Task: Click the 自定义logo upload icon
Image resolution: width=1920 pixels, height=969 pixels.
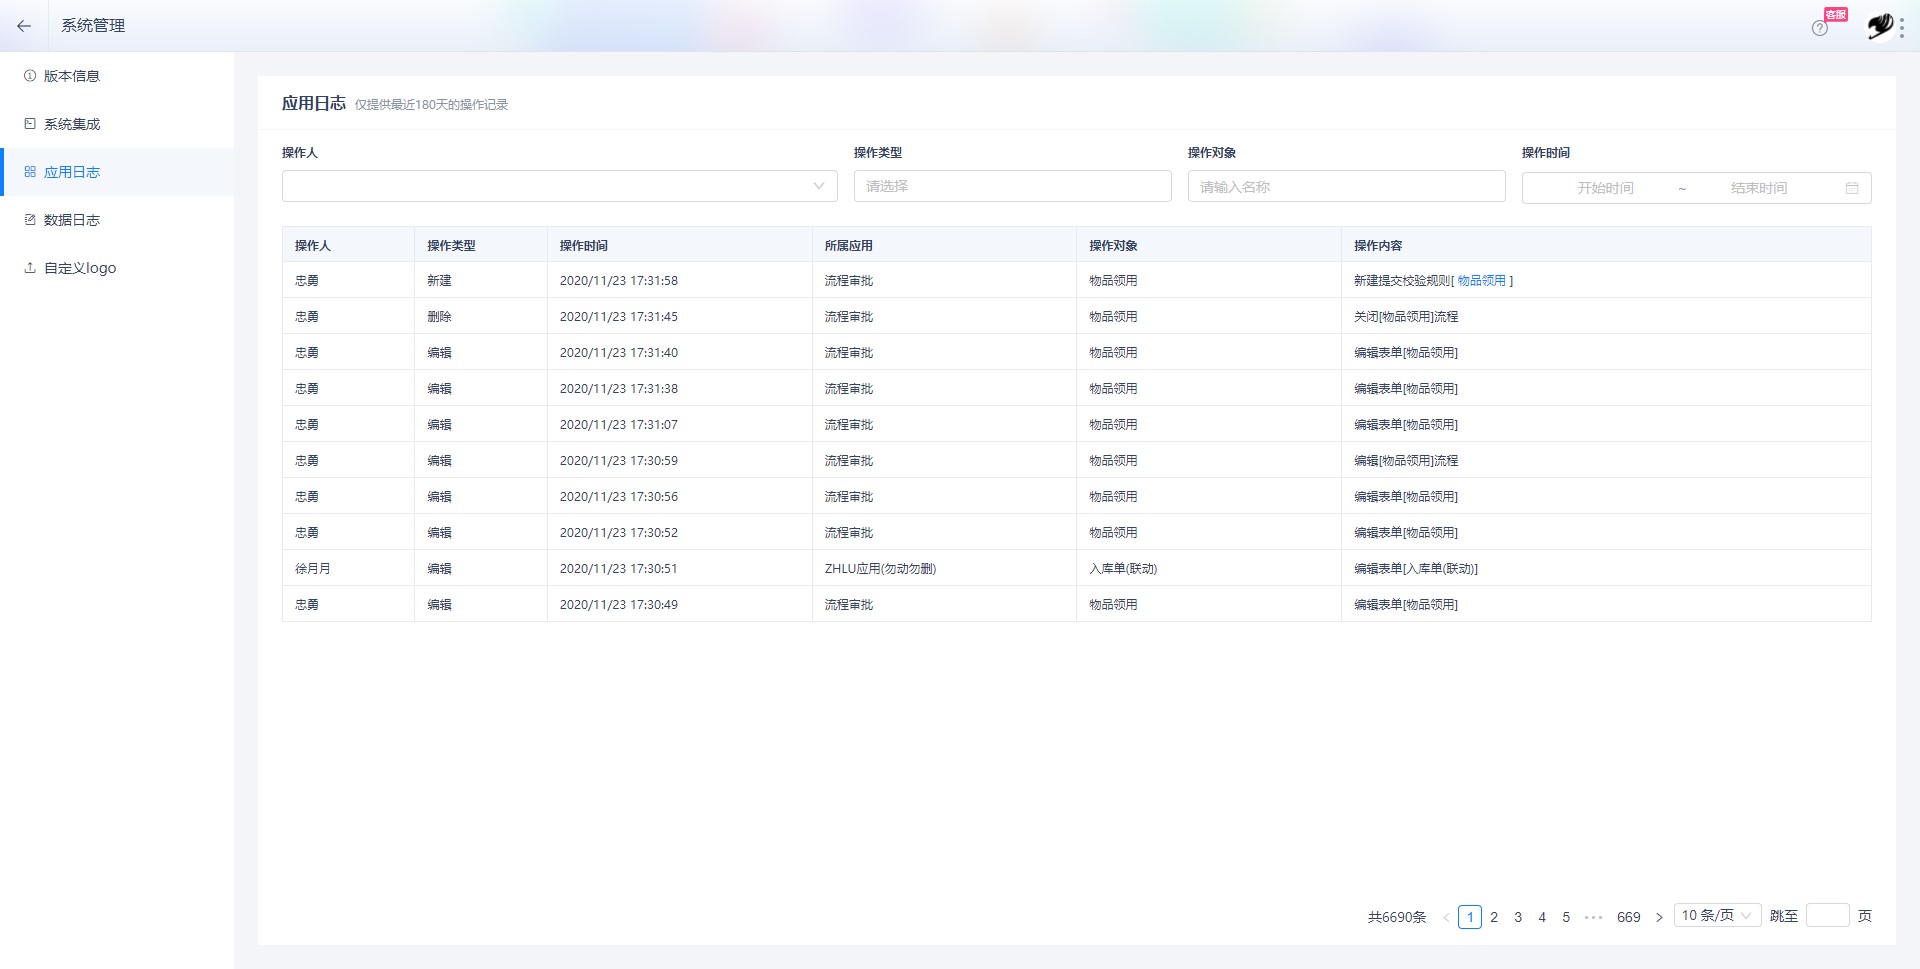Action: pyautogui.click(x=30, y=268)
